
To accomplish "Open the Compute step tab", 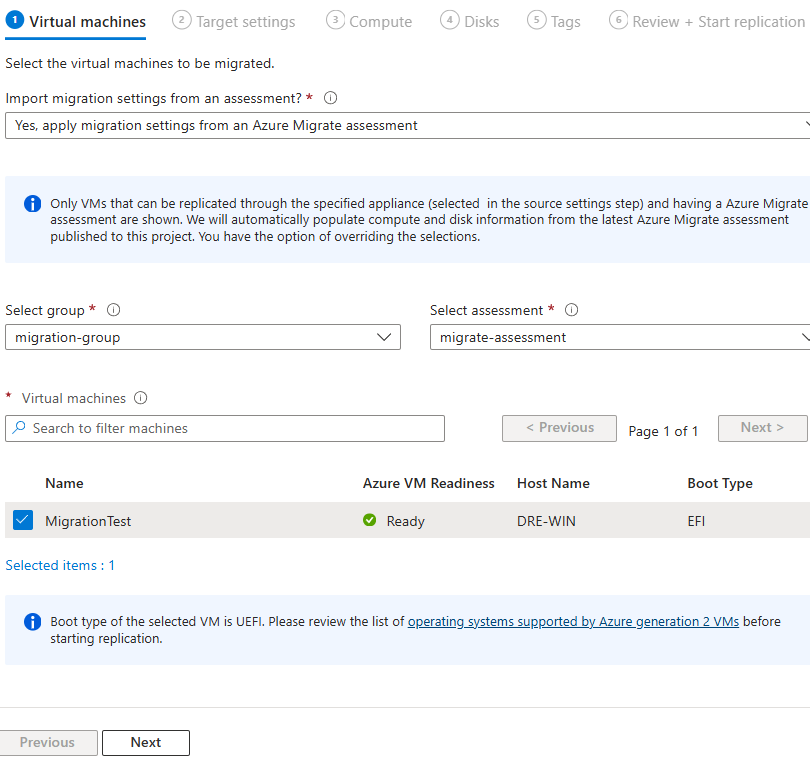I will [x=369, y=22].
